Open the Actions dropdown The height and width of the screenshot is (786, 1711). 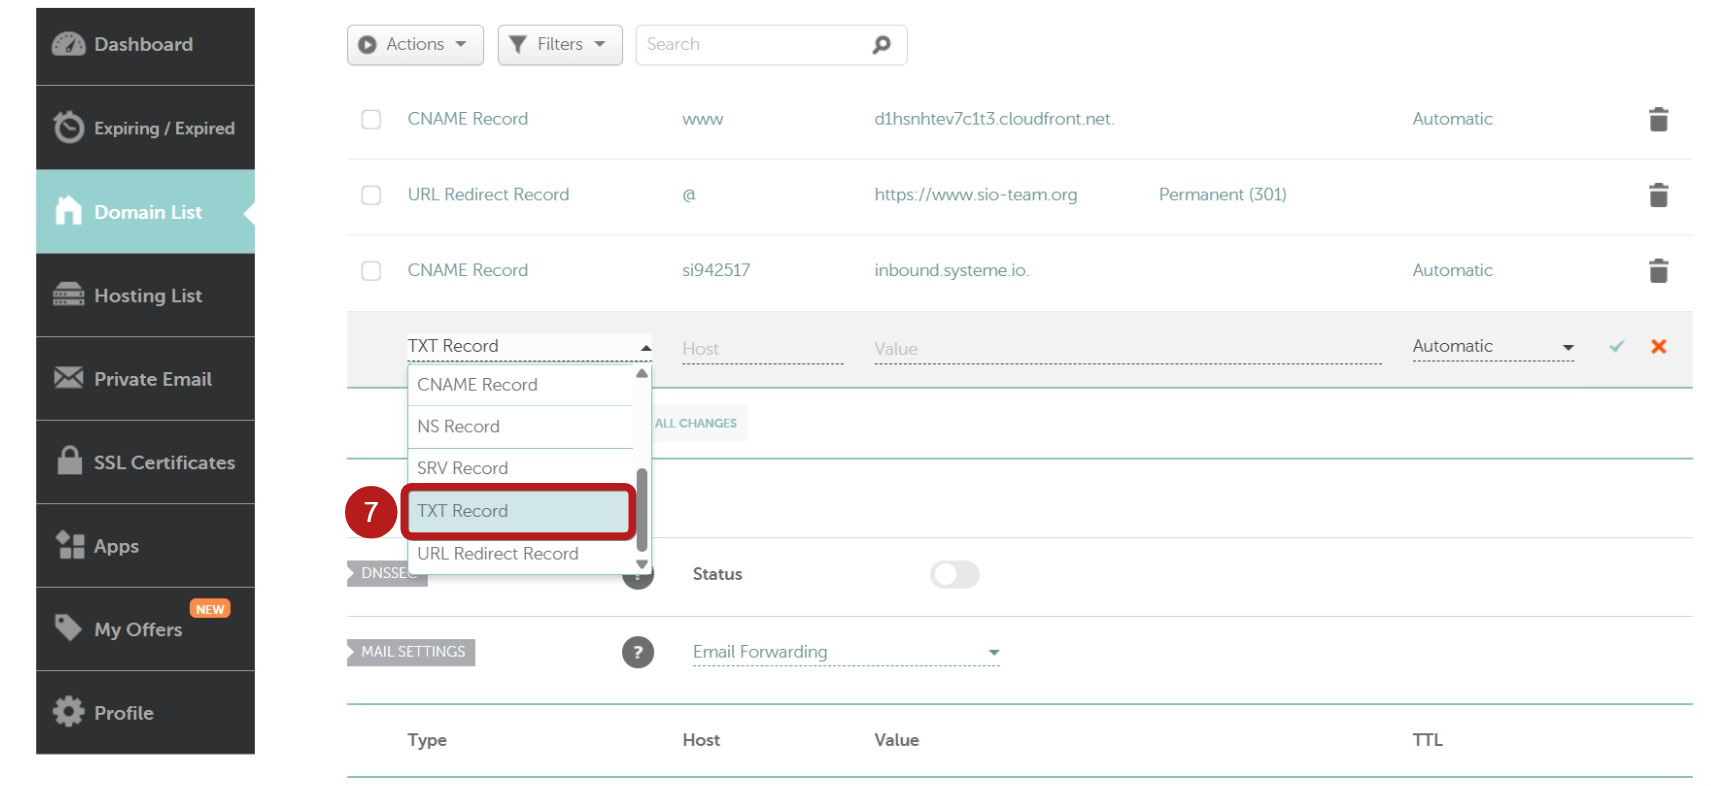tap(415, 45)
